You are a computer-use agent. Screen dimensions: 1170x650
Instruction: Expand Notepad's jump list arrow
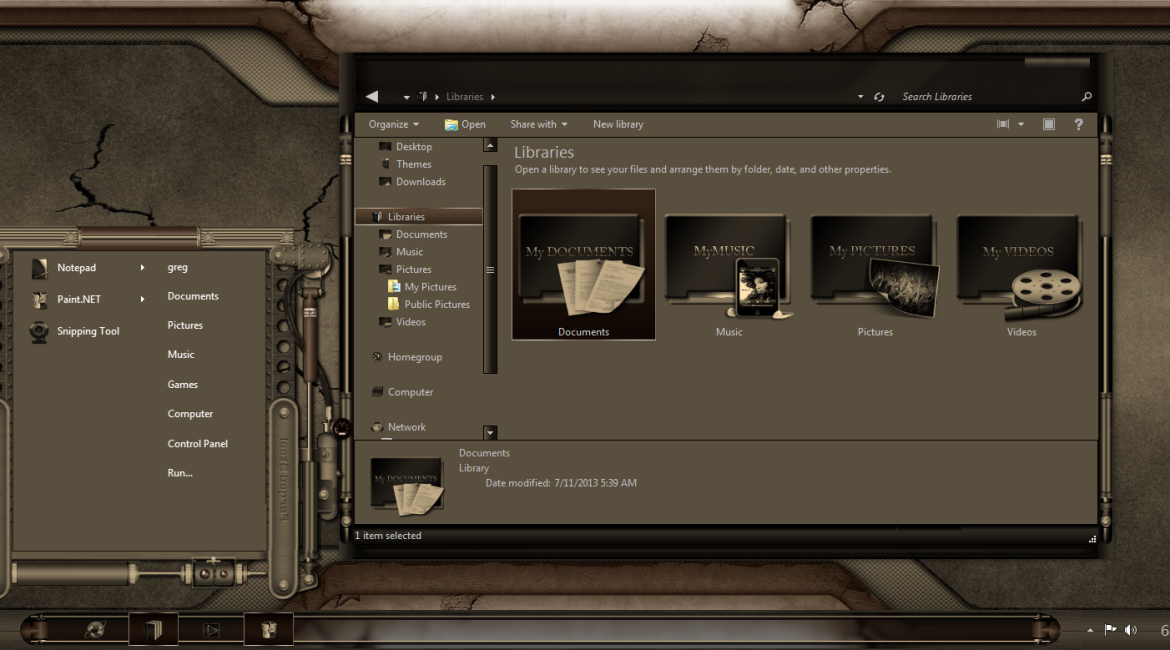click(142, 268)
